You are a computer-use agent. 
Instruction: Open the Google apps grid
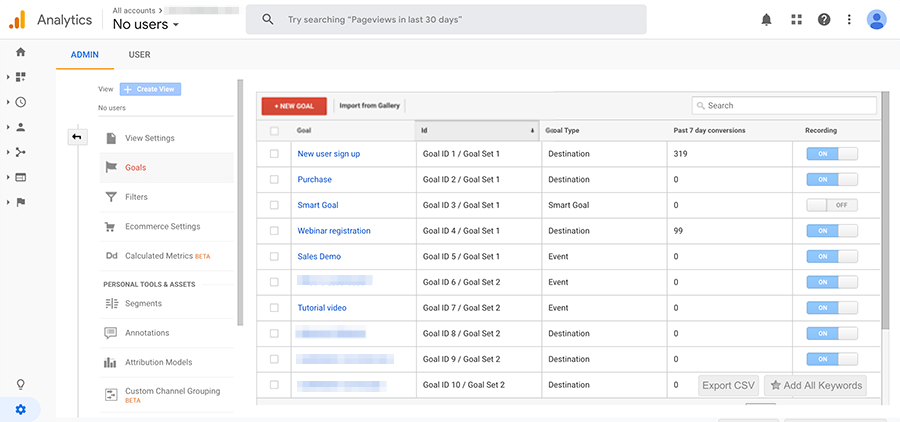point(796,19)
